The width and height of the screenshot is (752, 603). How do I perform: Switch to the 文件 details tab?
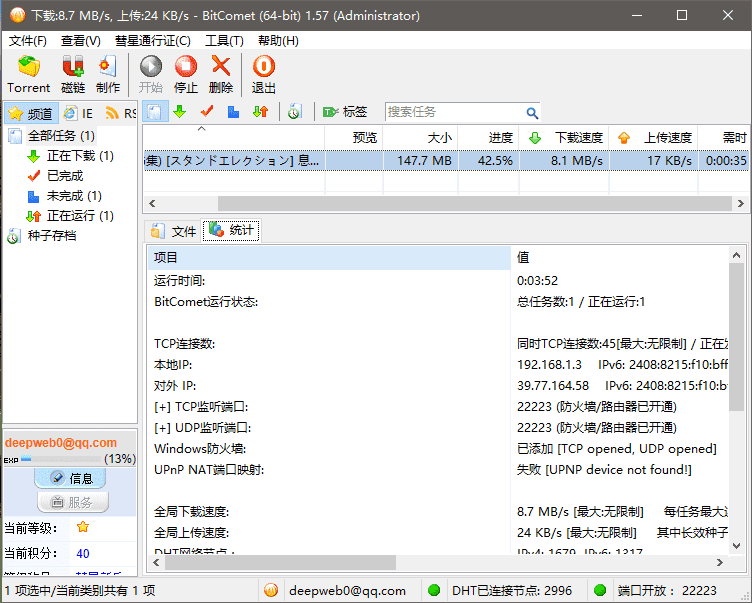pyautogui.click(x=174, y=231)
